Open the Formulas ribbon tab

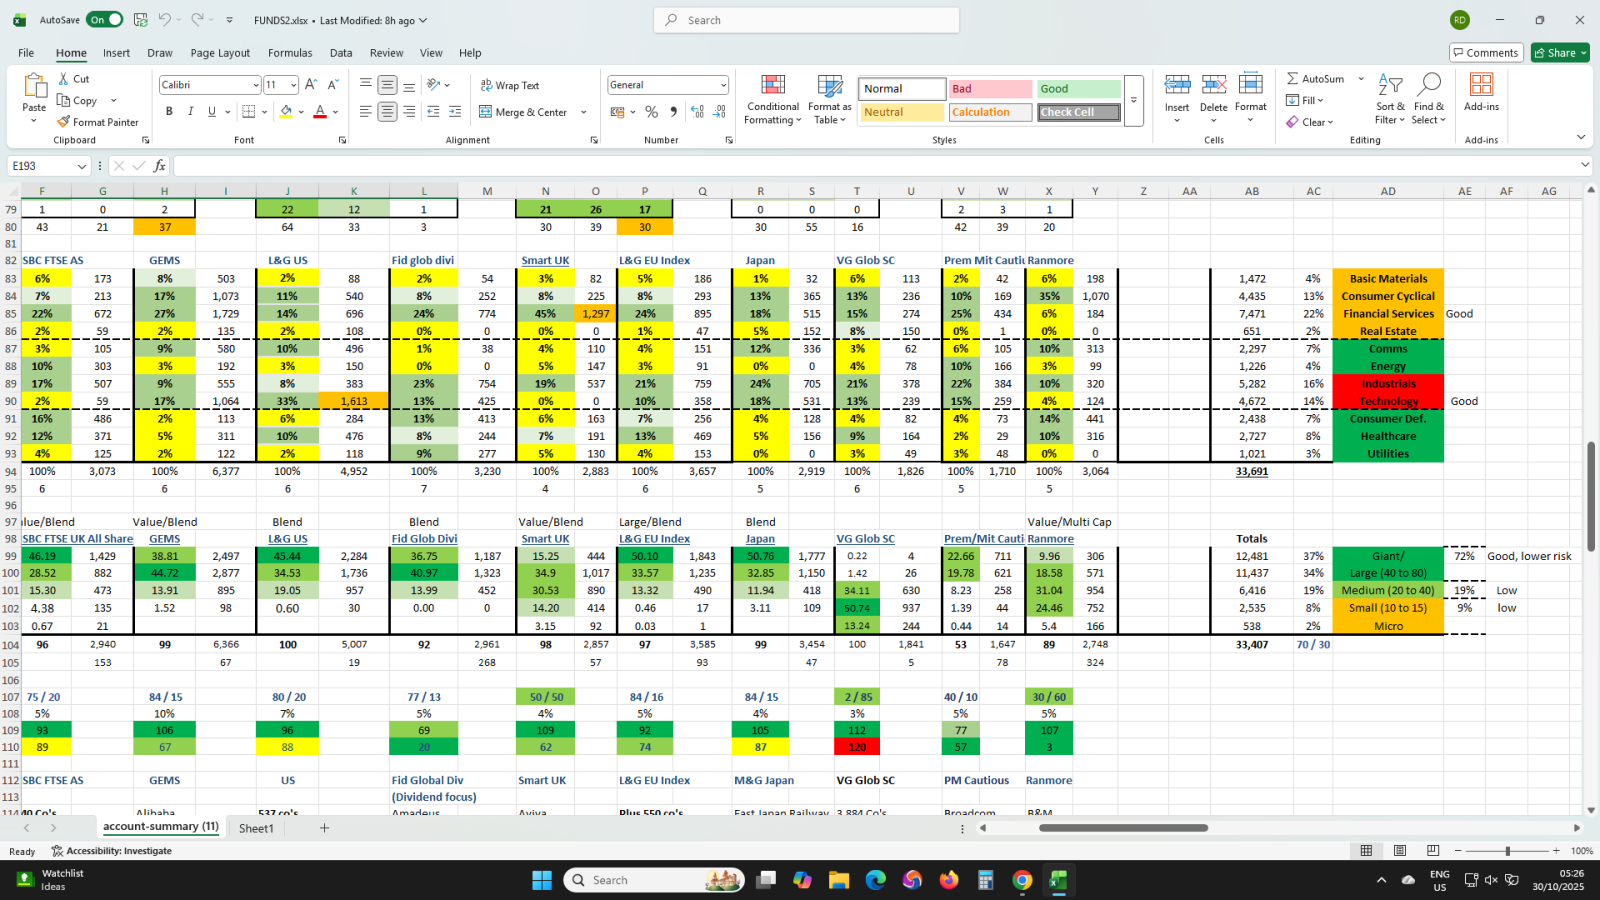coord(290,53)
